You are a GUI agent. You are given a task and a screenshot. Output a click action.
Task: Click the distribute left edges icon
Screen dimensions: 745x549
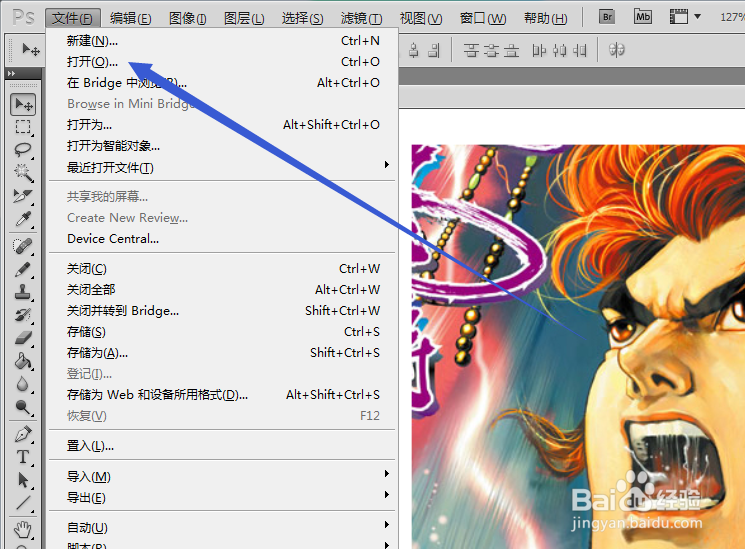pyautogui.click(x=539, y=50)
